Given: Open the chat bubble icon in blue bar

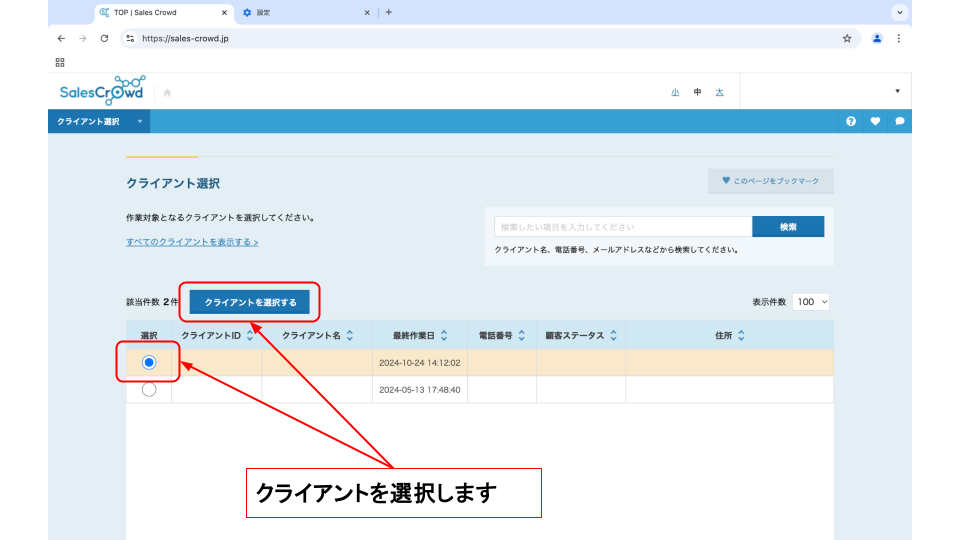Looking at the screenshot, I should [899, 121].
